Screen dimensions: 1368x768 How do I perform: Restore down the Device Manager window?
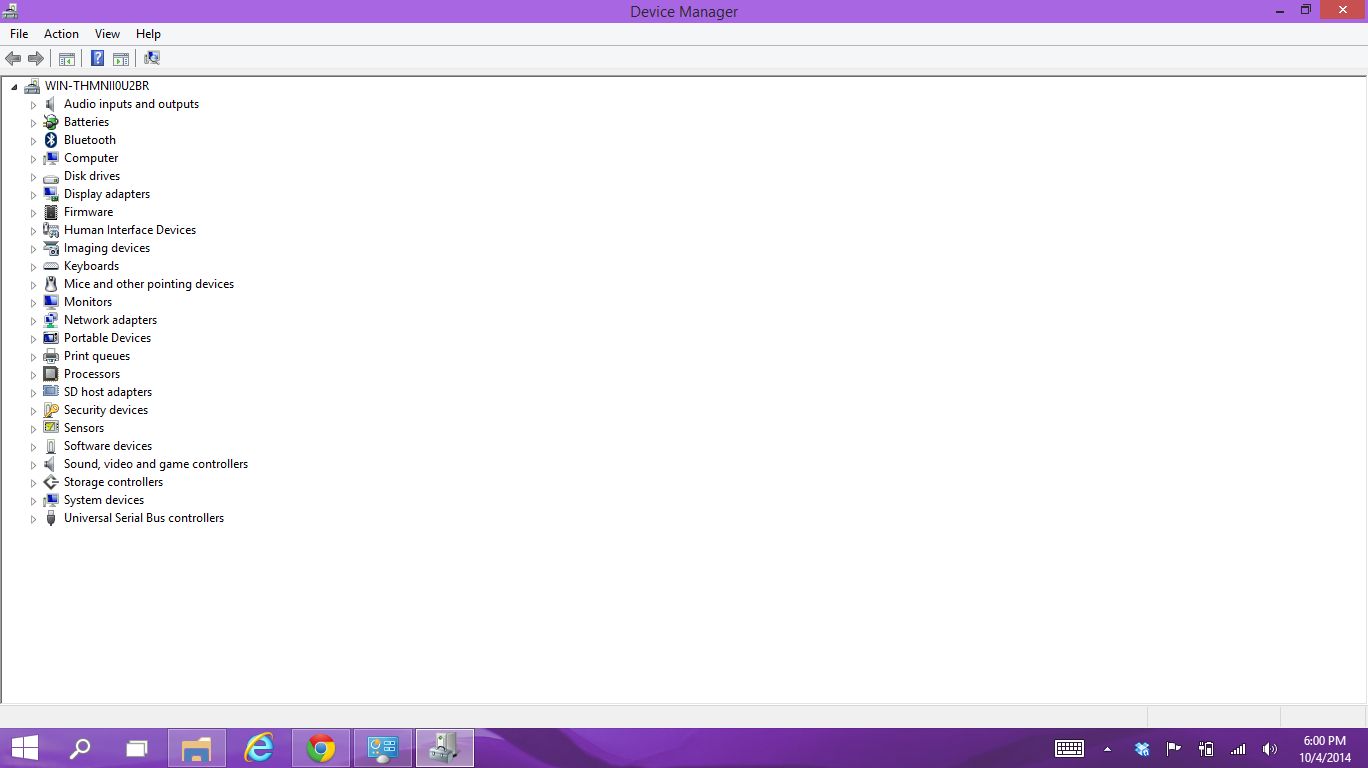1306,10
